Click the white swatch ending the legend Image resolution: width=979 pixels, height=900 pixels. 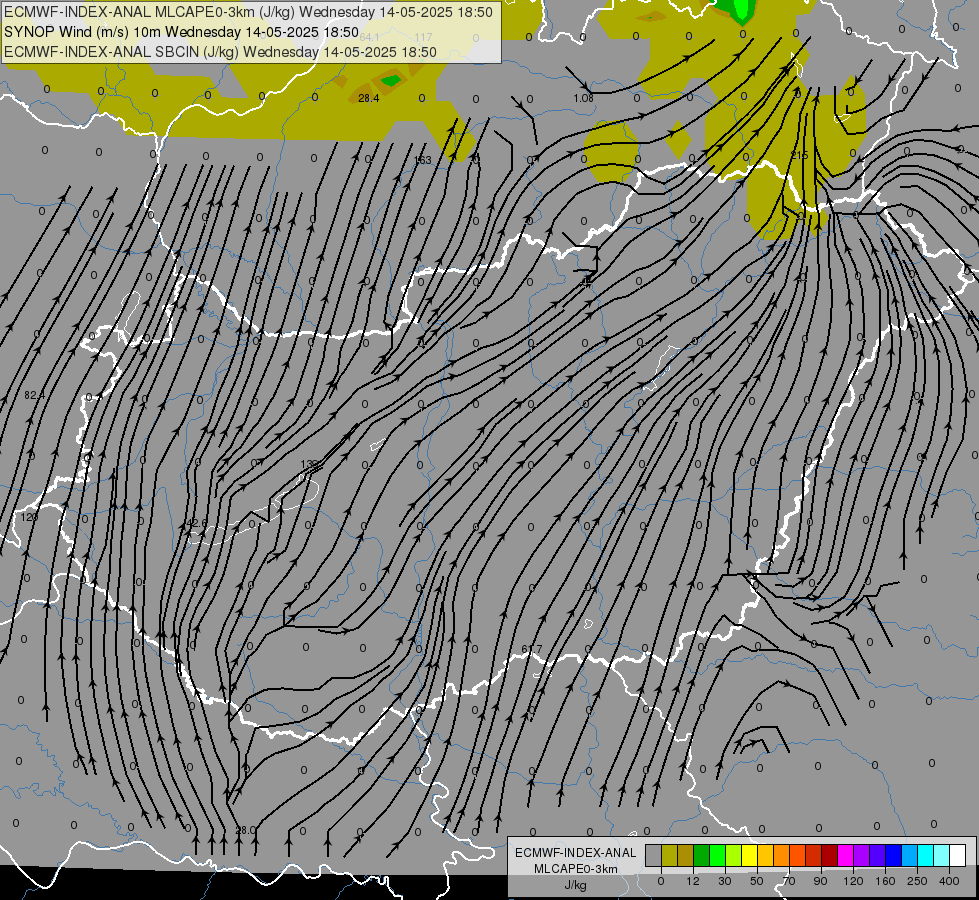tap(958, 855)
